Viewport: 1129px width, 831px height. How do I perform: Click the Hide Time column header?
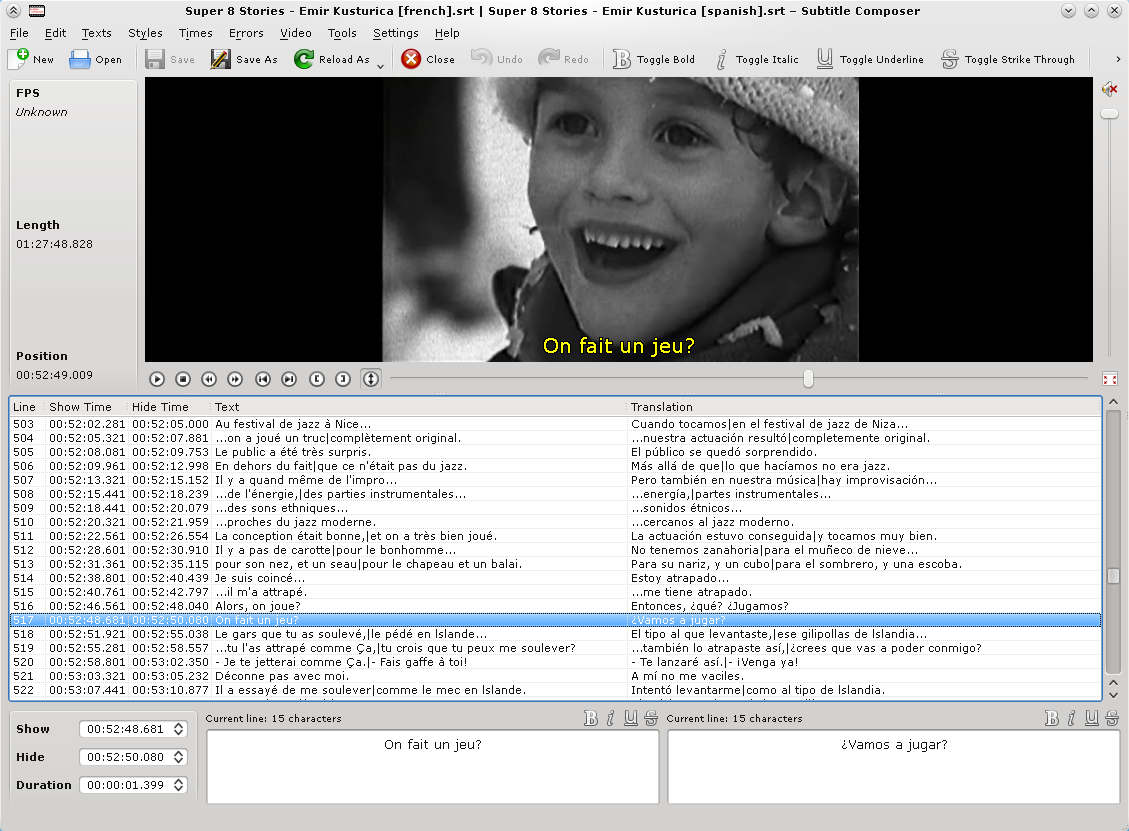[168, 407]
